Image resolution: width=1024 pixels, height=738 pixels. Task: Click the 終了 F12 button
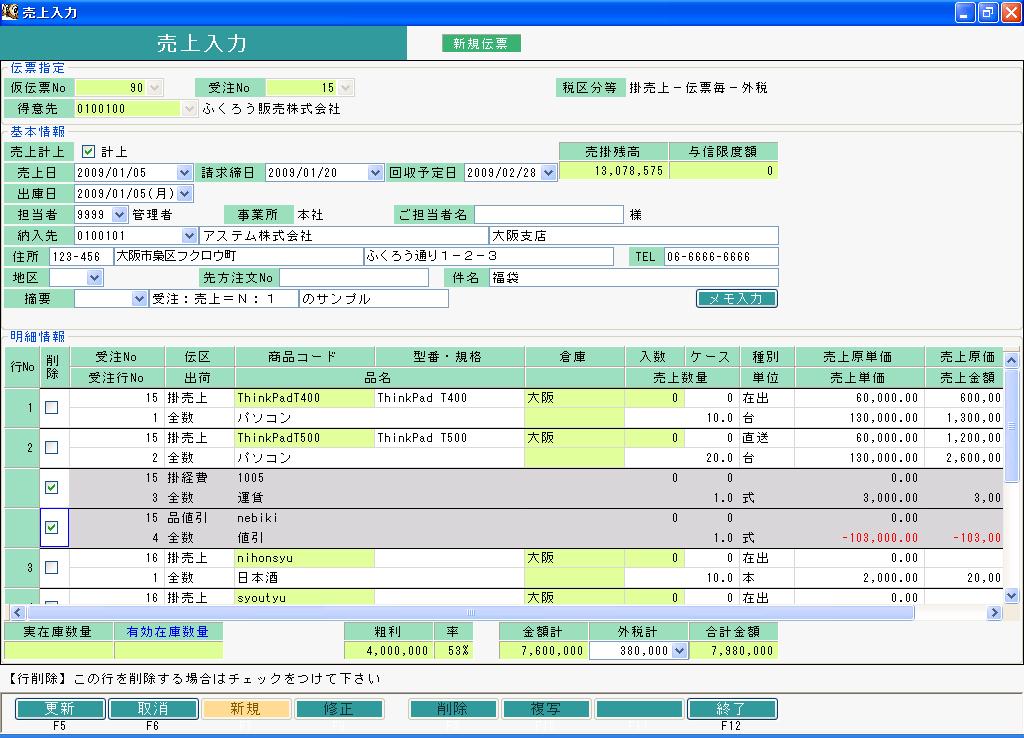pyautogui.click(x=732, y=709)
